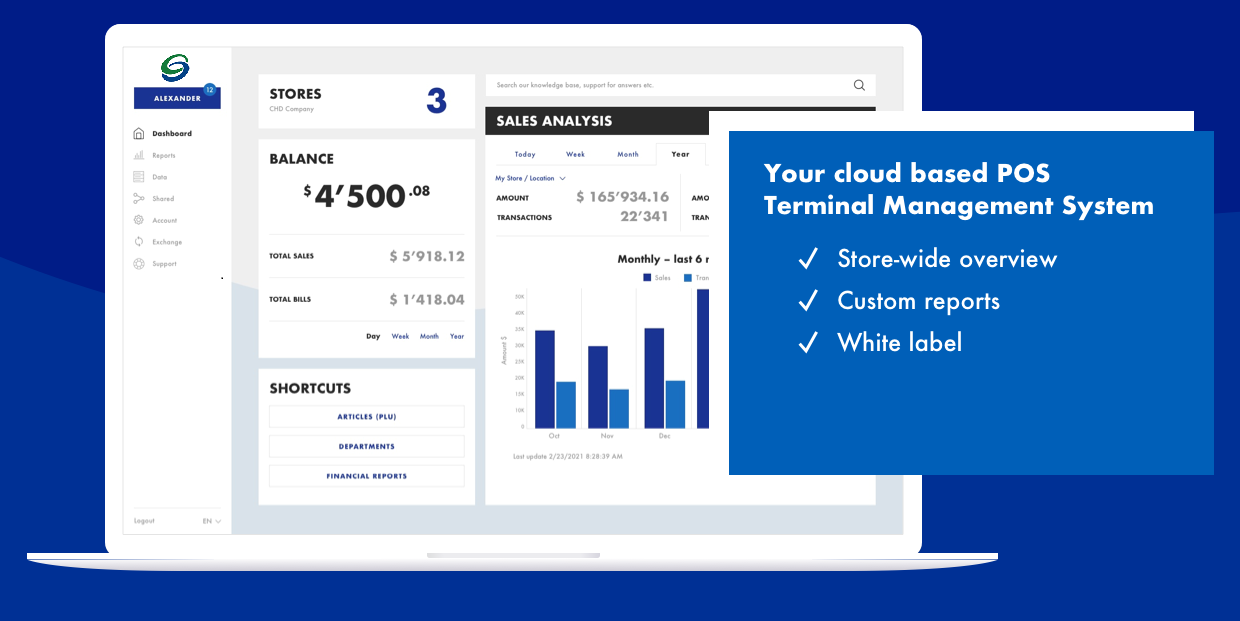Click the Dashboard home icon

coord(139,133)
